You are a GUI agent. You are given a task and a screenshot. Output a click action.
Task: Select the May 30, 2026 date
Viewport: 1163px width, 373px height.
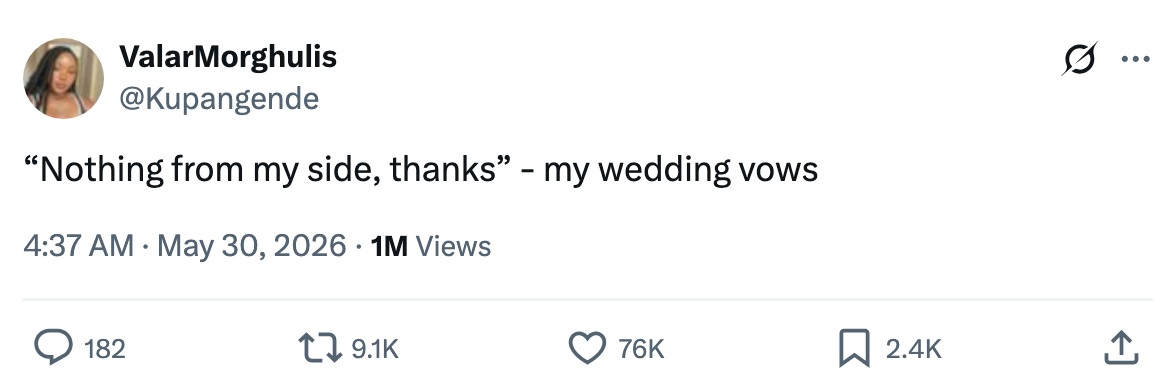tap(251, 245)
